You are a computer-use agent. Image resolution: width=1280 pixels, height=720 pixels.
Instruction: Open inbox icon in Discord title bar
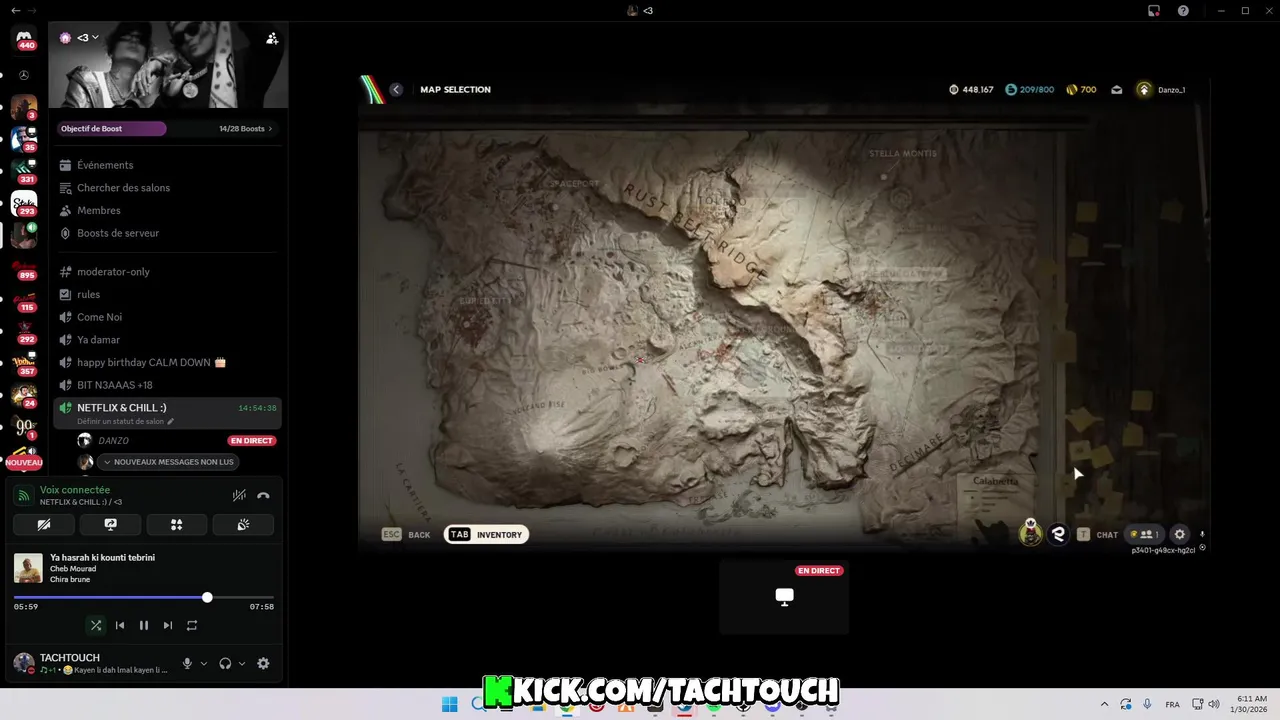[x=1153, y=10]
